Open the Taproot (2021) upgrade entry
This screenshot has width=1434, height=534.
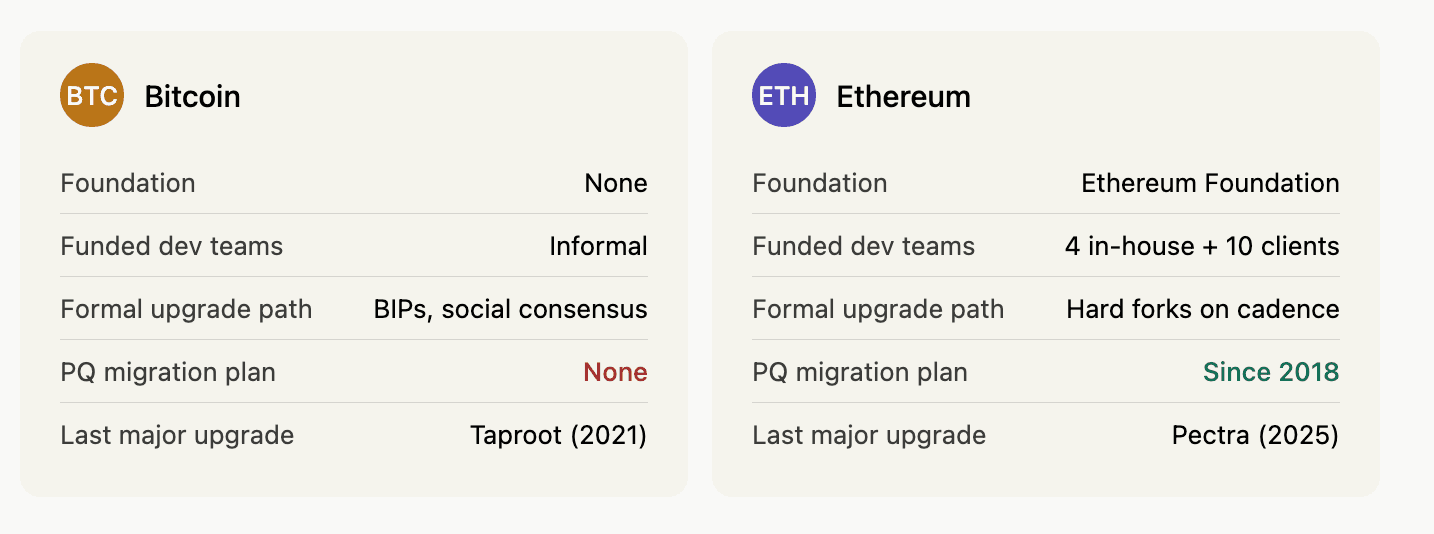[558, 435]
